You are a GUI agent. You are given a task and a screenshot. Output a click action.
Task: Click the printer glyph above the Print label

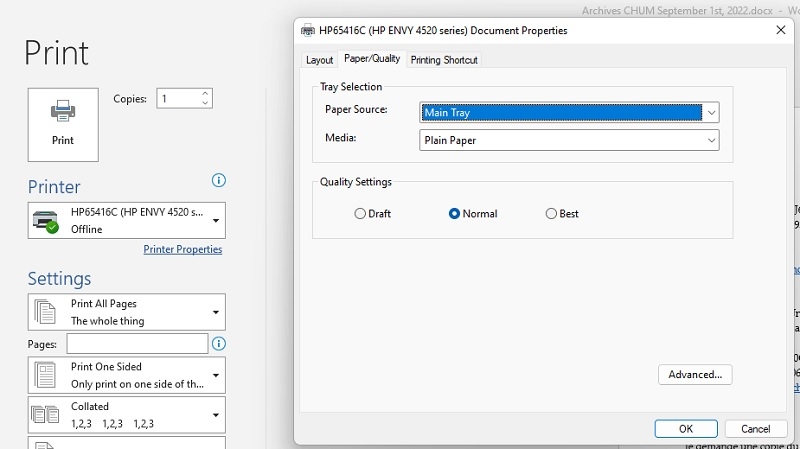click(63, 111)
